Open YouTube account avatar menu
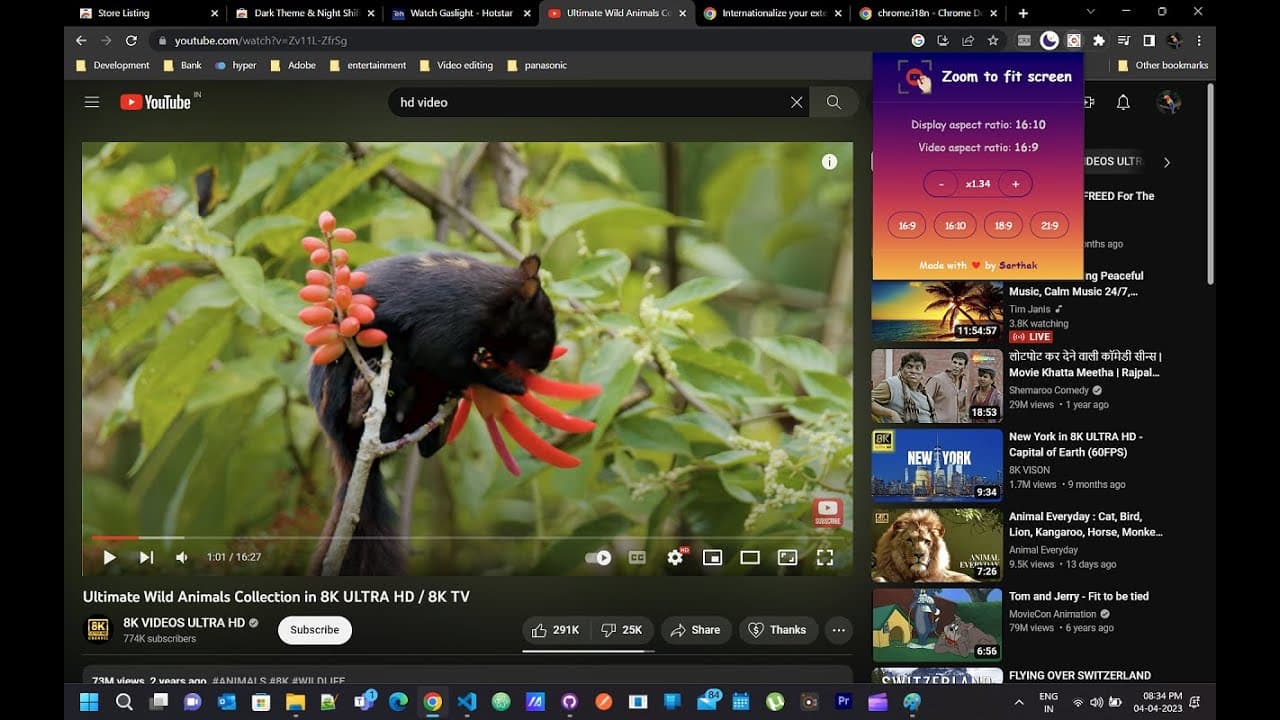1280x720 pixels. coord(1168,102)
